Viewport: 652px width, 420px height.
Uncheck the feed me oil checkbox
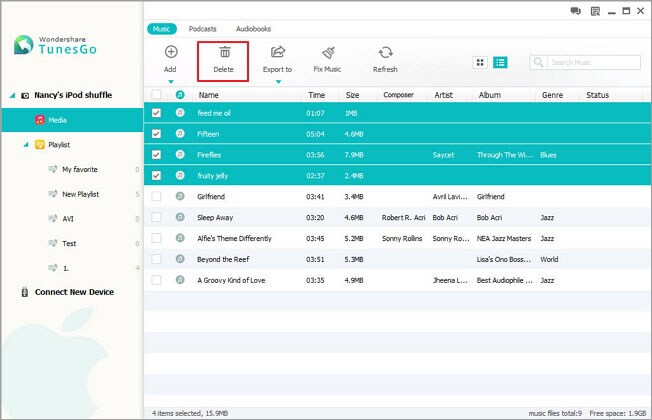(x=156, y=113)
